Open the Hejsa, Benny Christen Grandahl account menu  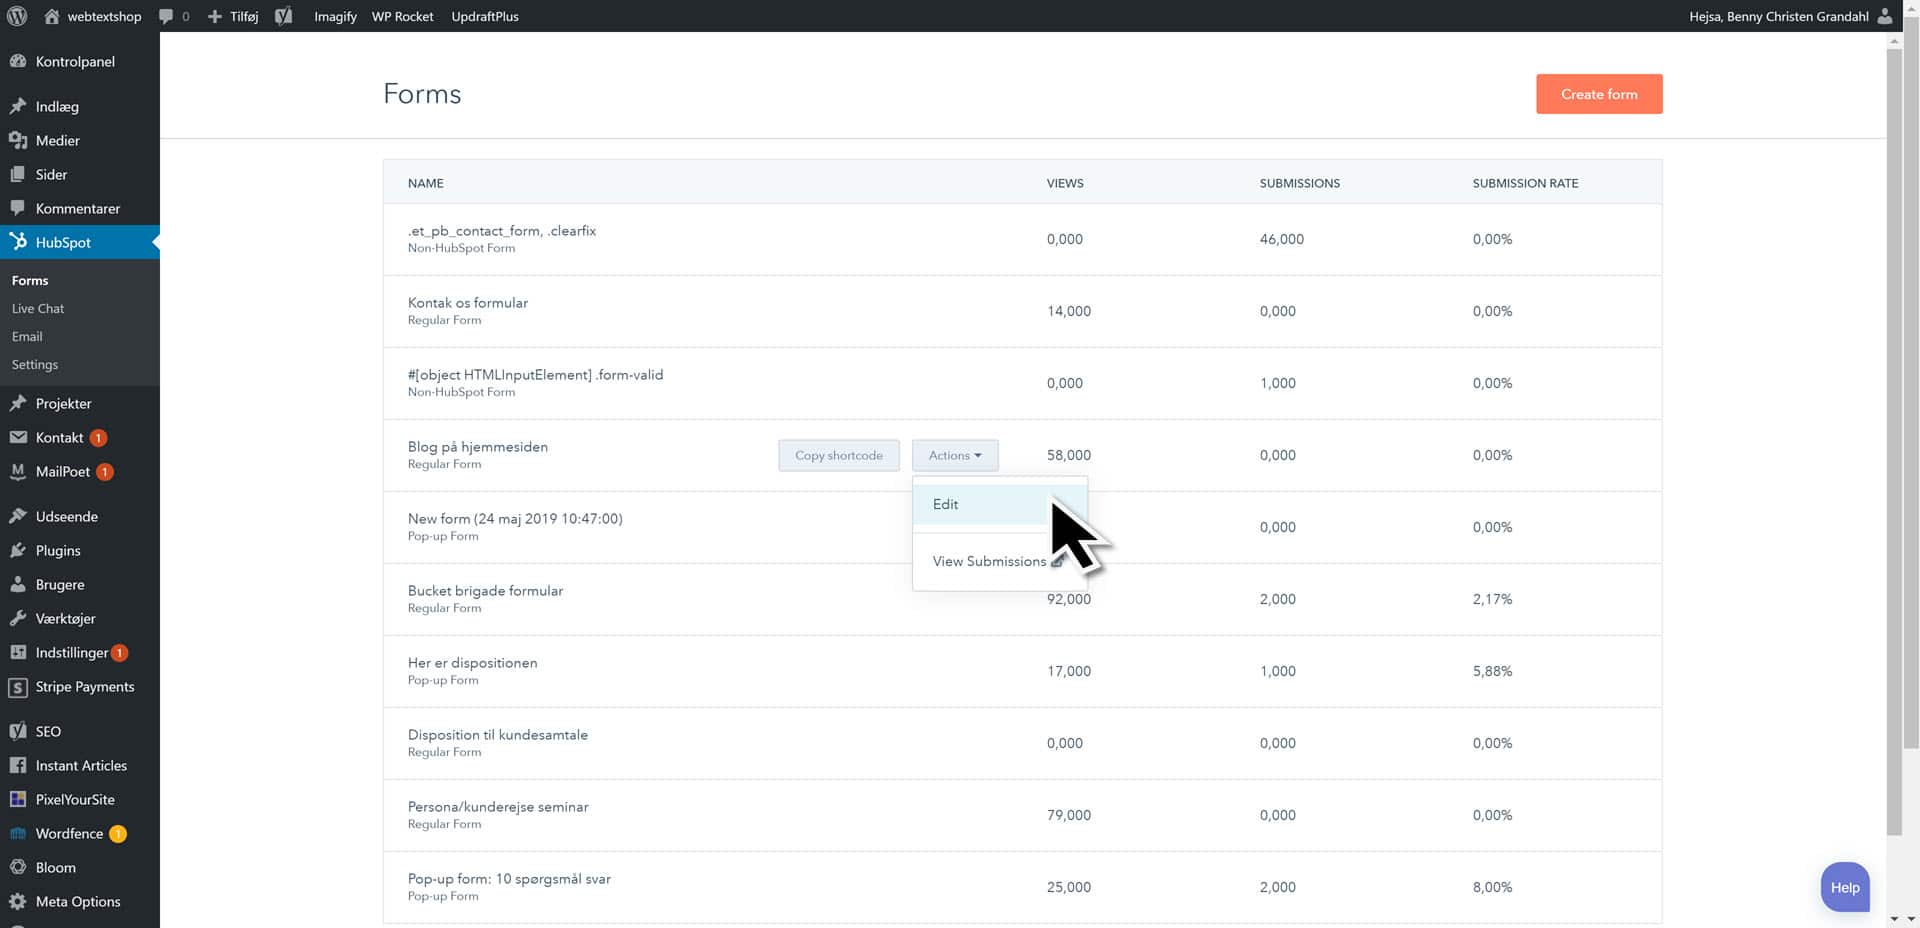(x=1778, y=16)
